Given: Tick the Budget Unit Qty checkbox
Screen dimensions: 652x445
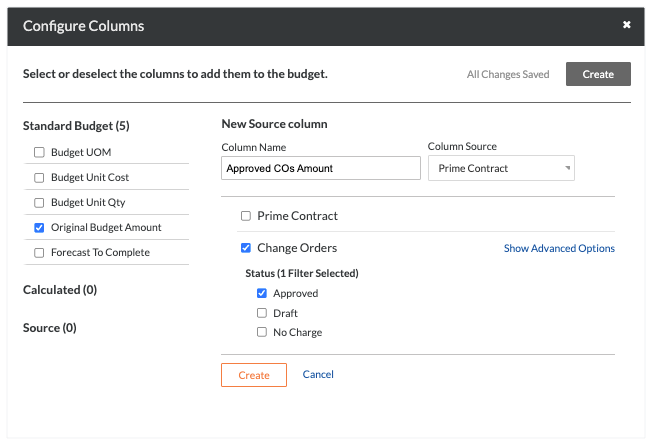Looking at the screenshot, I should point(40,202).
